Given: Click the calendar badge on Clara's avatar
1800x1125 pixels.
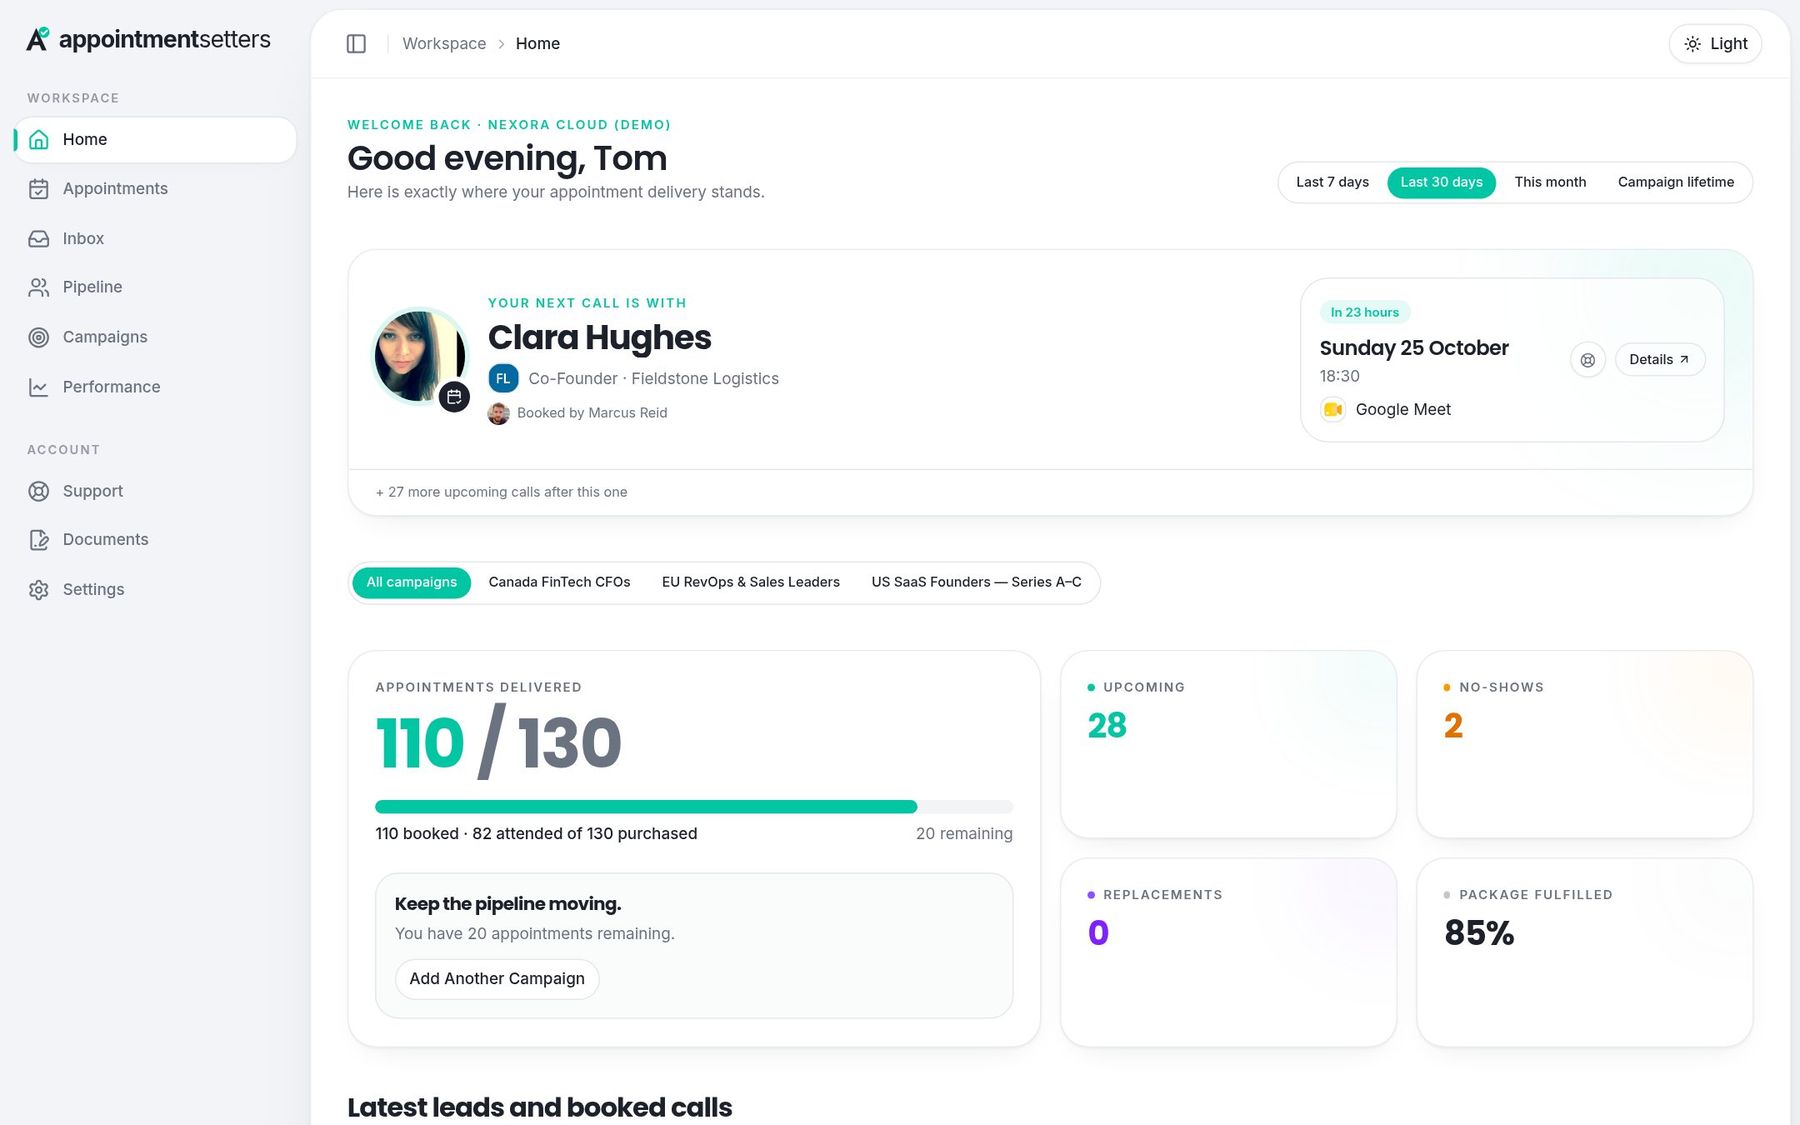Looking at the screenshot, I should [x=454, y=397].
